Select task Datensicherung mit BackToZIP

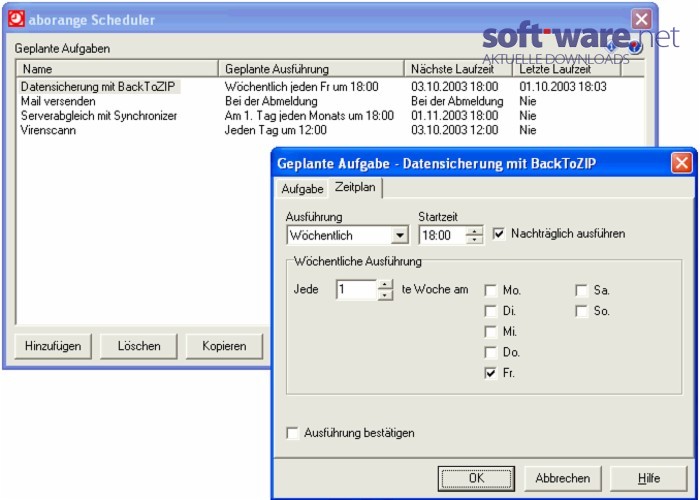pyautogui.click(x=99, y=87)
